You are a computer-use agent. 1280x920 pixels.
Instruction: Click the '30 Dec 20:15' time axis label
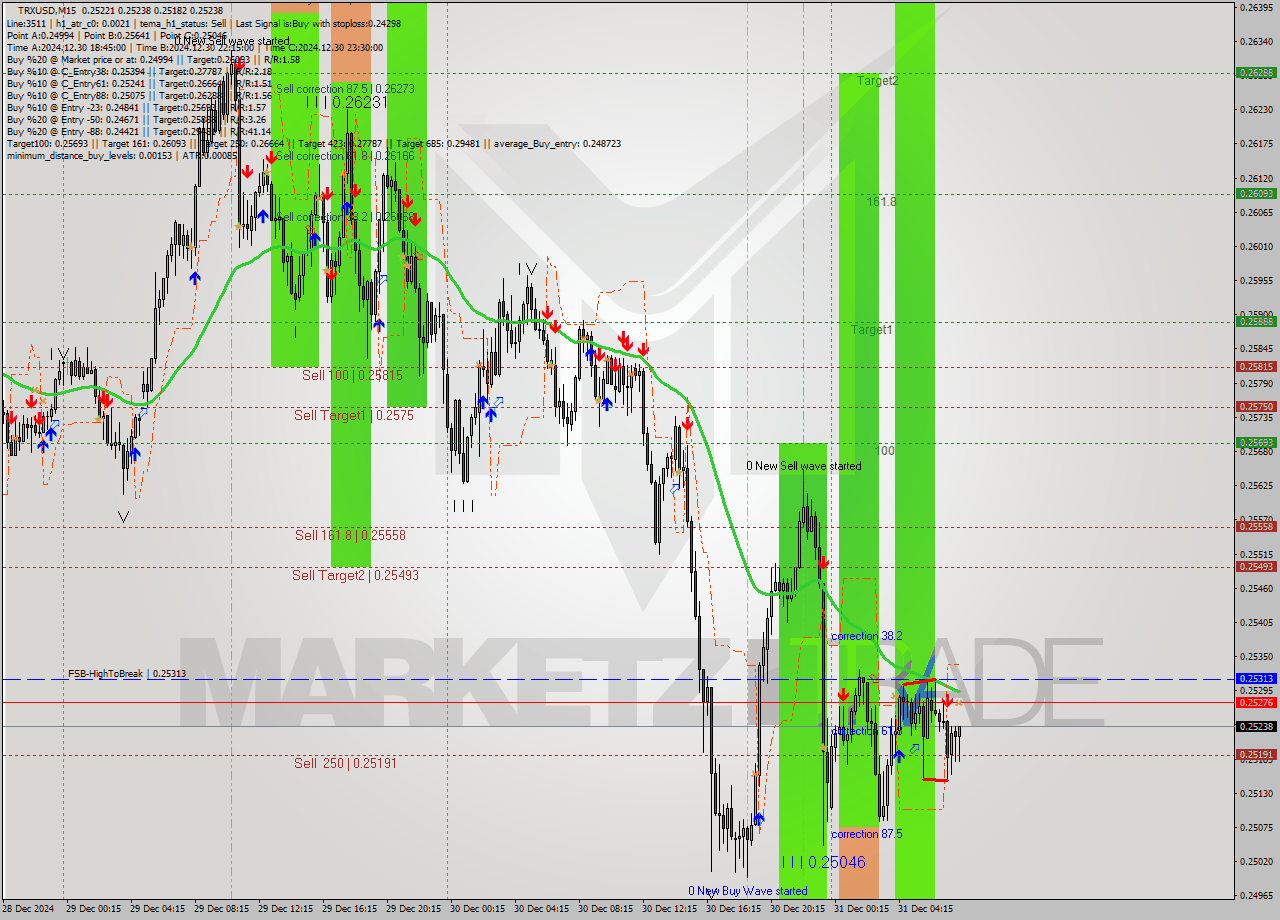797,909
